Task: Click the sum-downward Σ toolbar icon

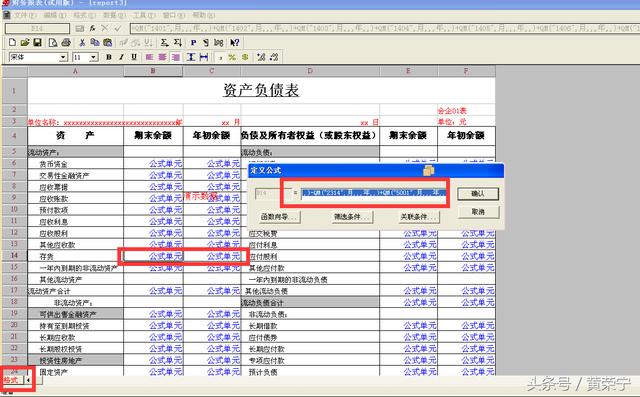Action: tap(178, 42)
